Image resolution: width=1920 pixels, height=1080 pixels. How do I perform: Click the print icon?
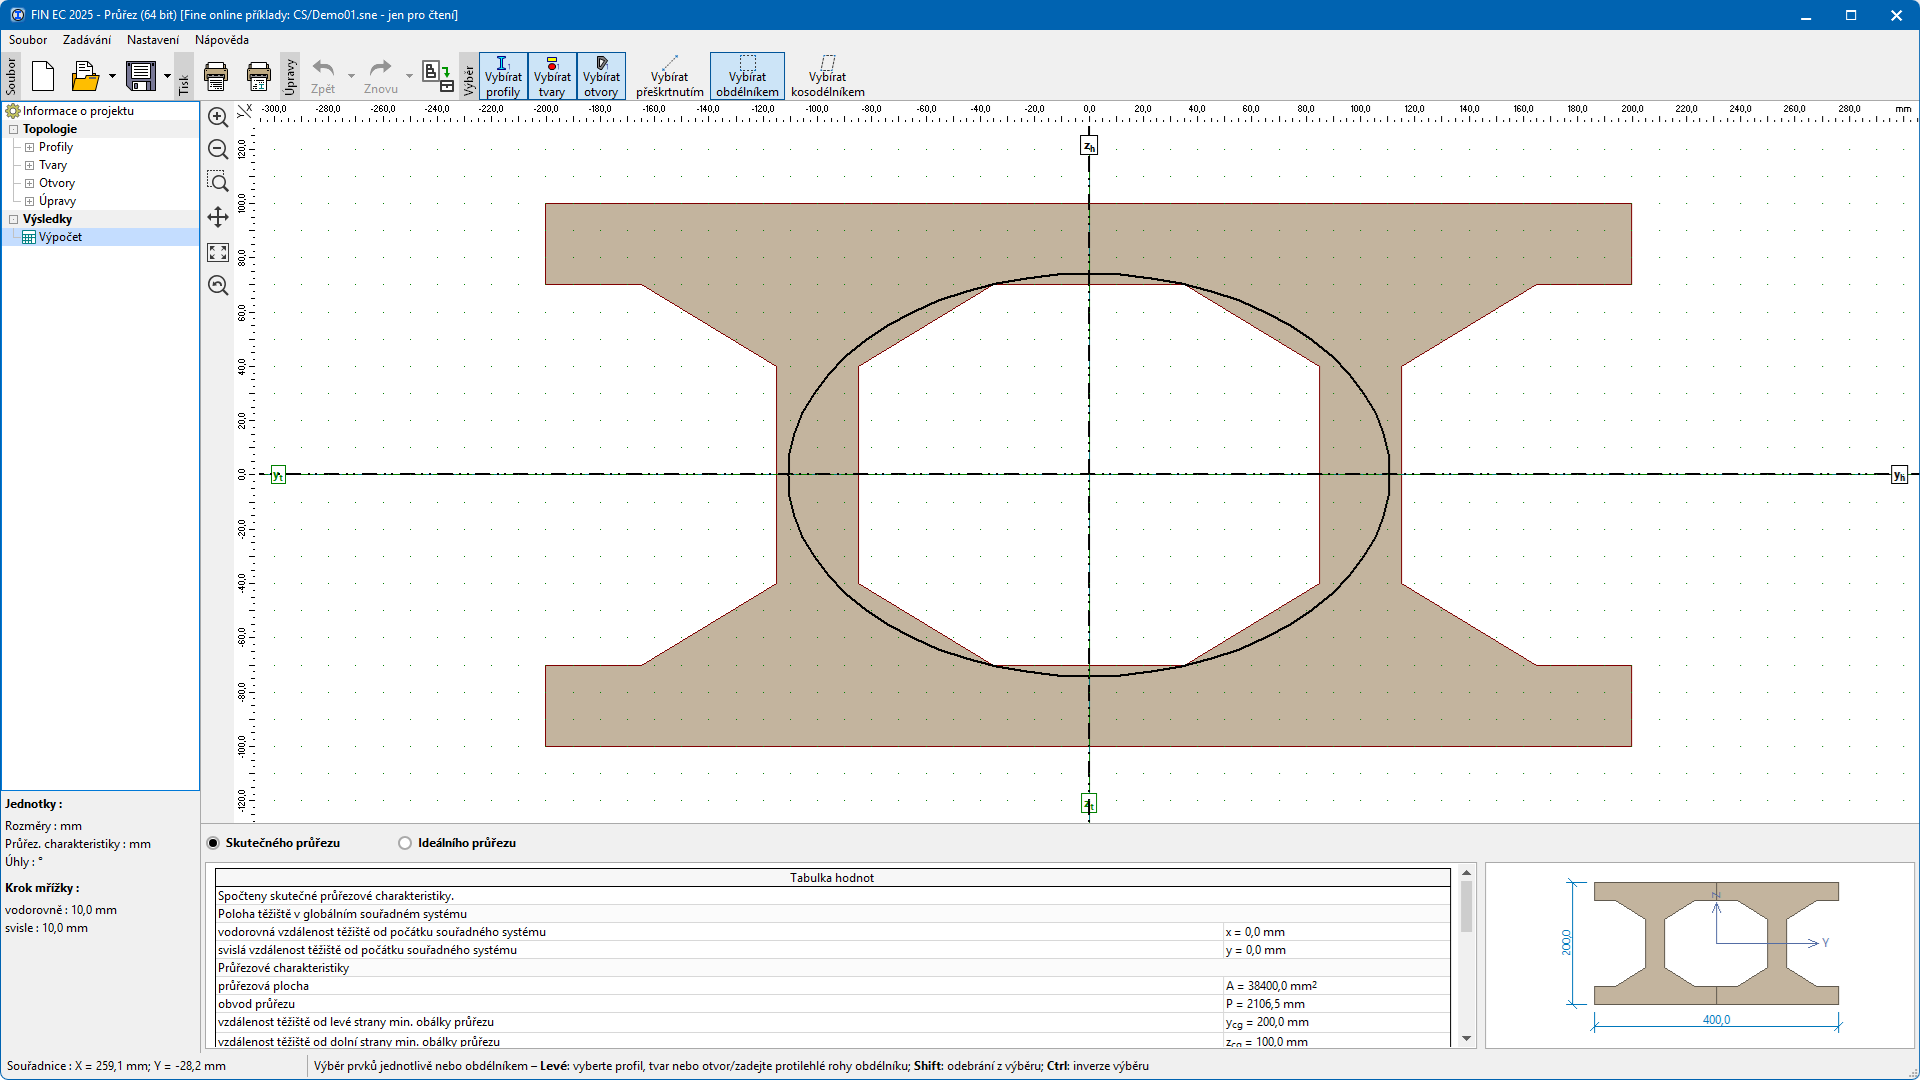click(216, 76)
